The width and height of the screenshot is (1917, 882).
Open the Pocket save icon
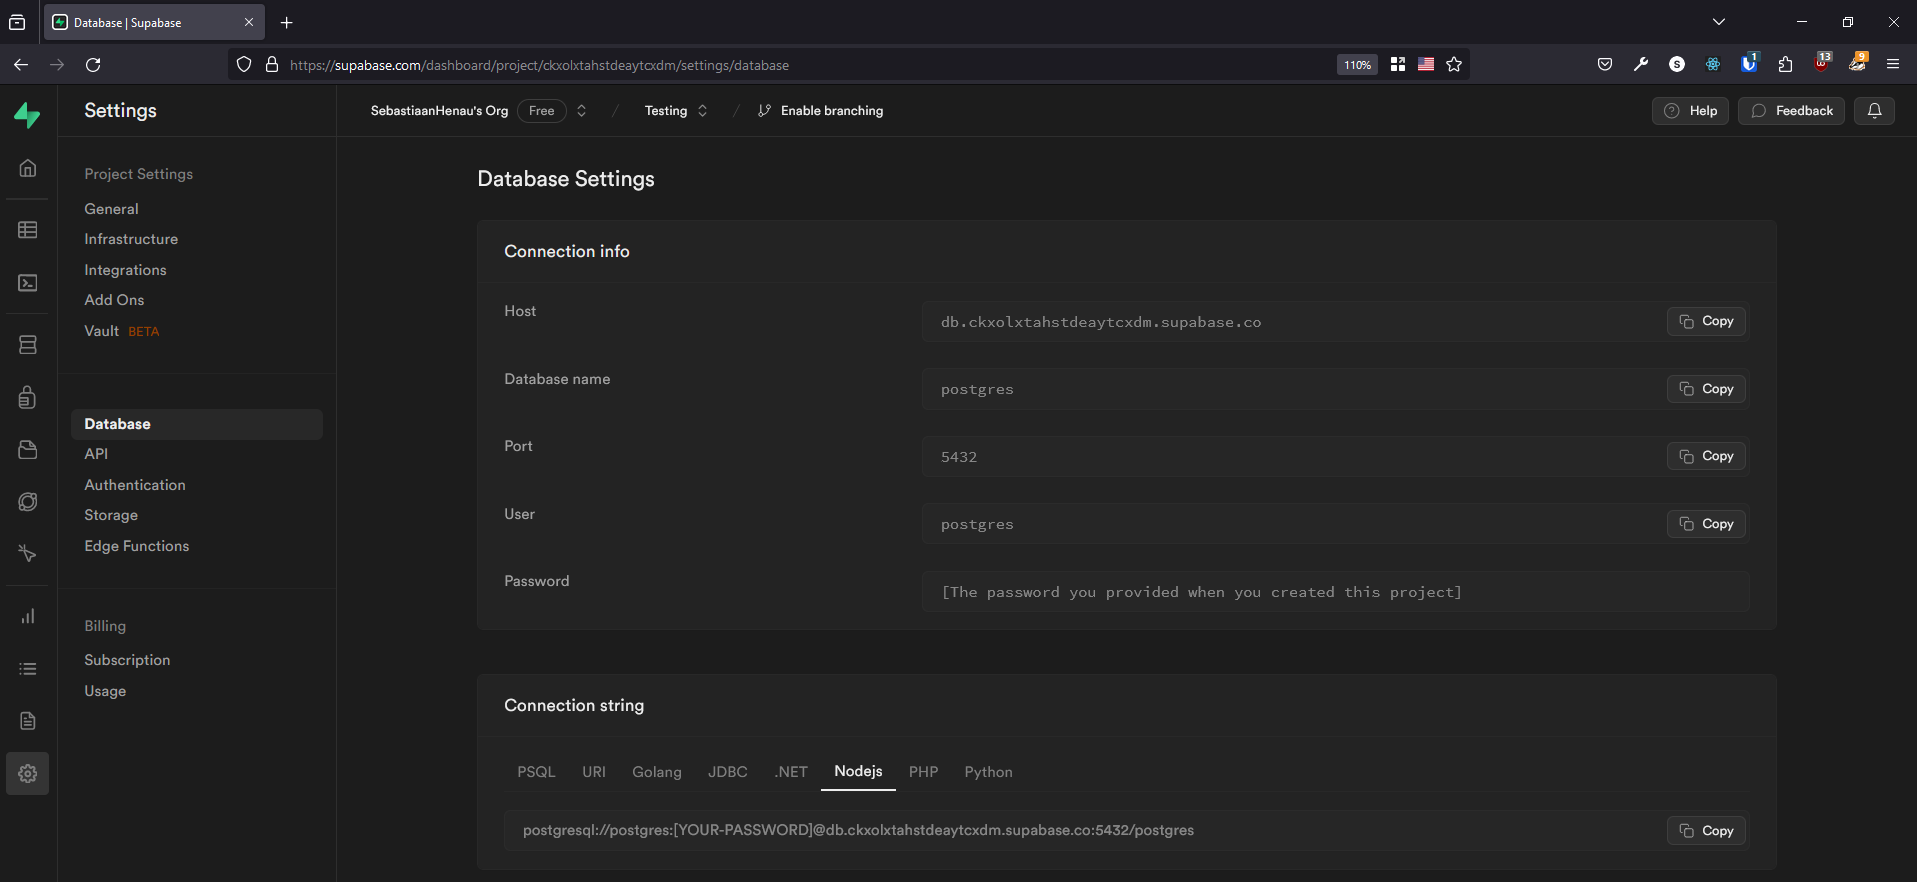(x=1605, y=65)
